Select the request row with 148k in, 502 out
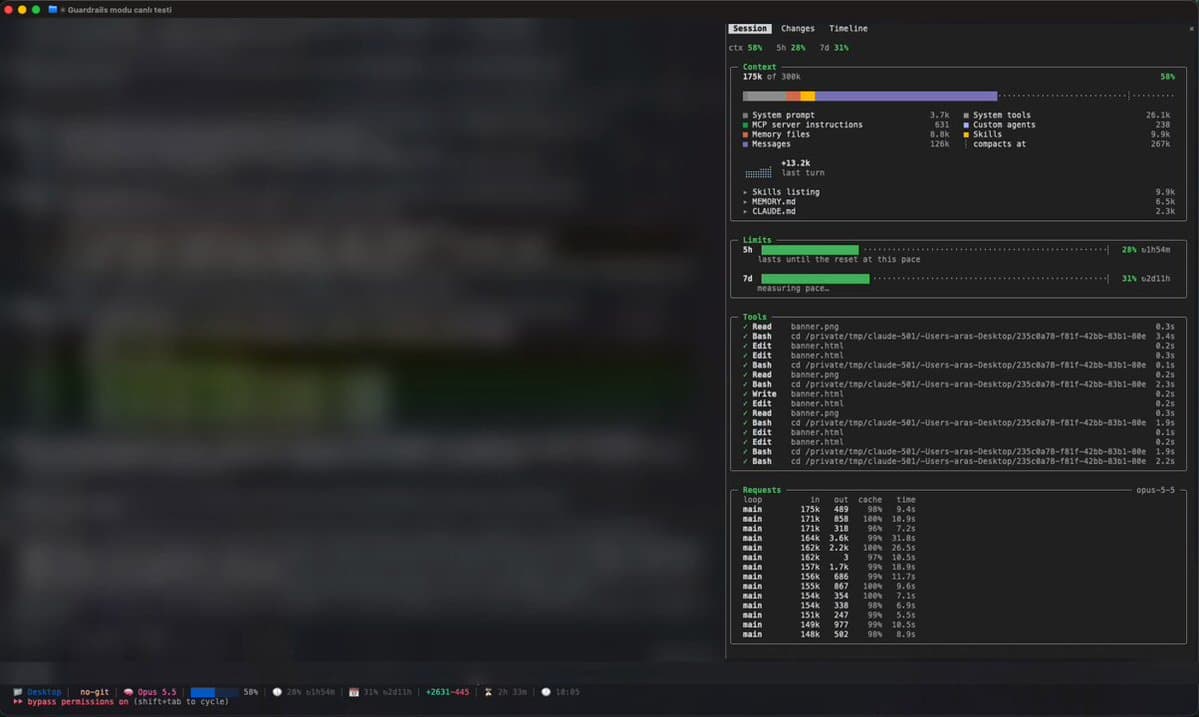This screenshot has height=717, width=1199. (x=829, y=634)
